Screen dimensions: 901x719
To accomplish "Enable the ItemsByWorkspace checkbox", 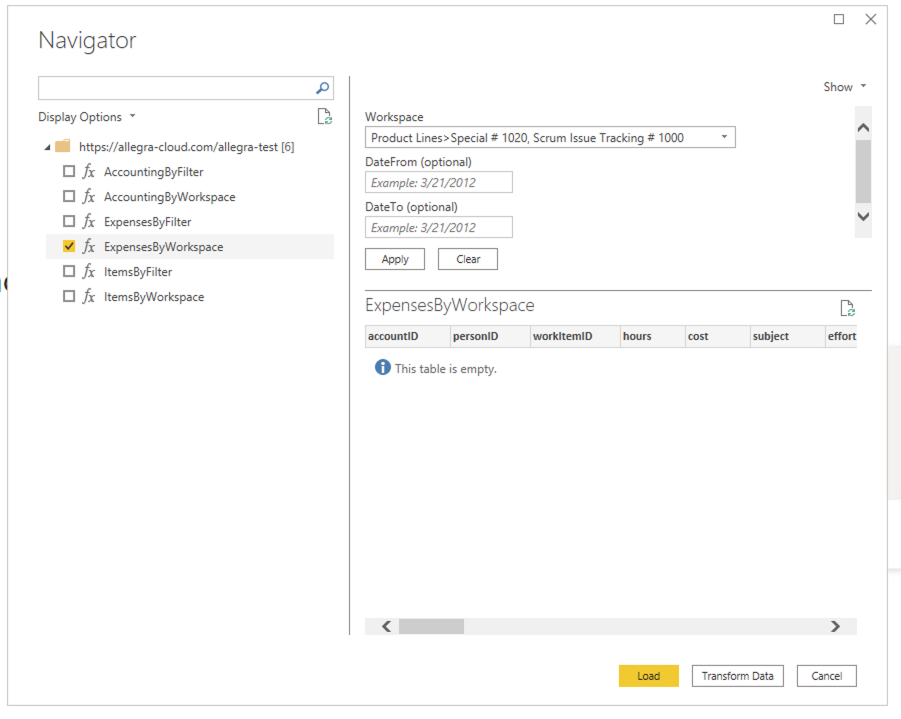I will (x=69, y=296).
